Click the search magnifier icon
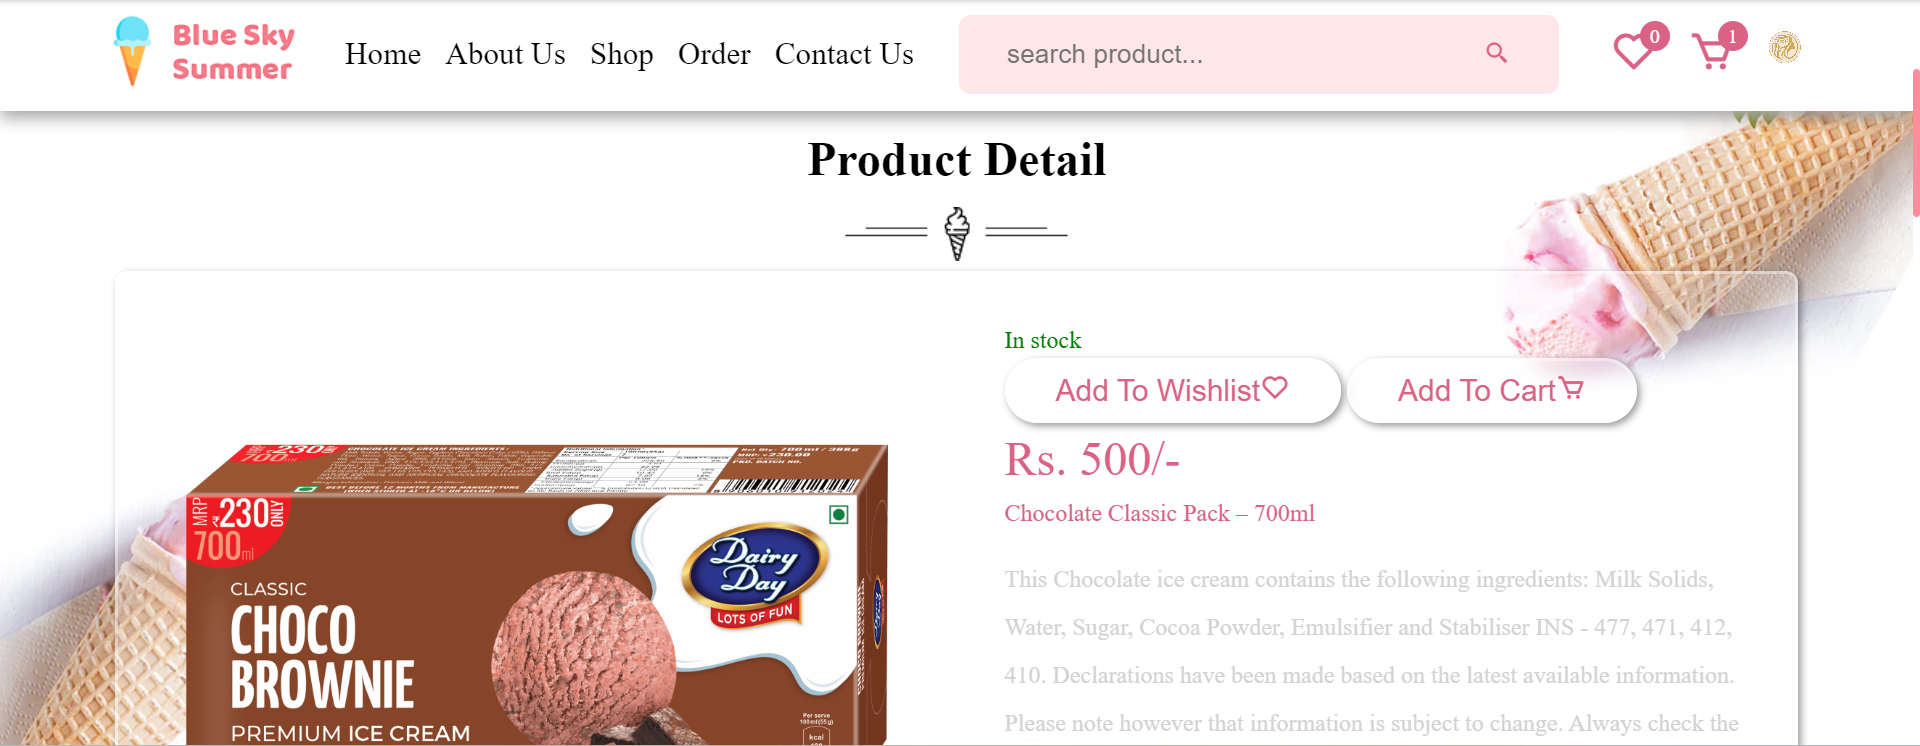 click(1496, 53)
